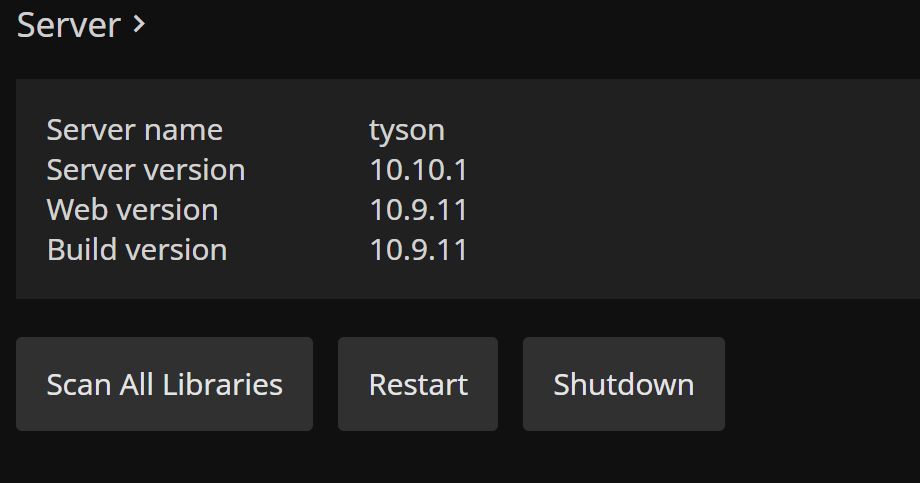Restart the server
This screenshot has height=483, width=920.
pos(418,384)
